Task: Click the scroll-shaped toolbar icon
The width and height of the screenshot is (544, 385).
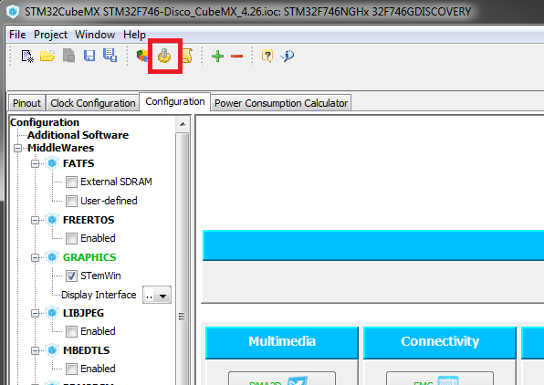Action: click(187, 55)
